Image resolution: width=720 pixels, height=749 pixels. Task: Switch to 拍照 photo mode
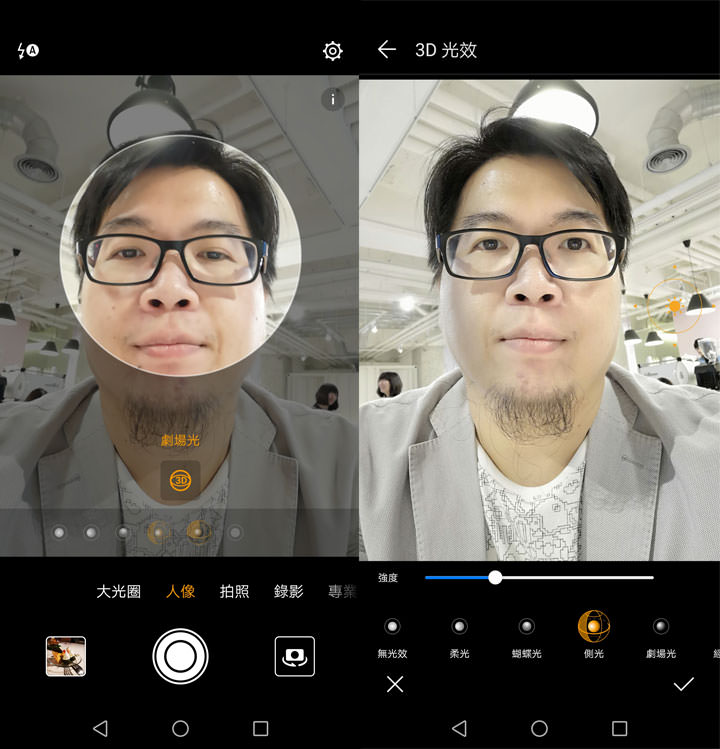click(x=235, y=591)
